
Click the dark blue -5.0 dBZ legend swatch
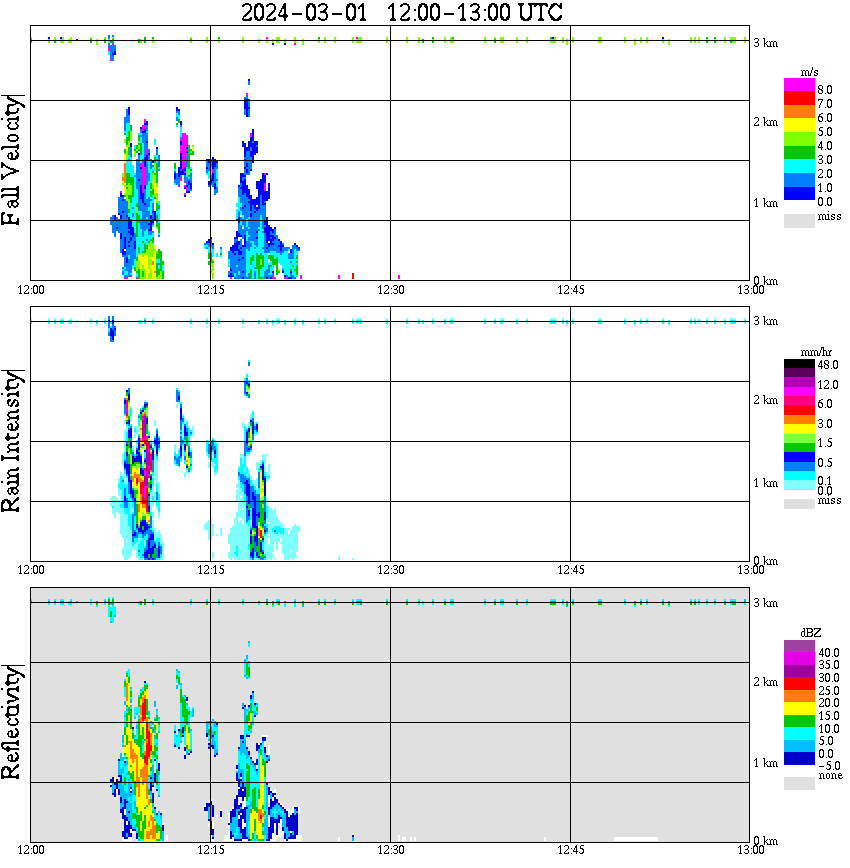[x=799, y=758]
